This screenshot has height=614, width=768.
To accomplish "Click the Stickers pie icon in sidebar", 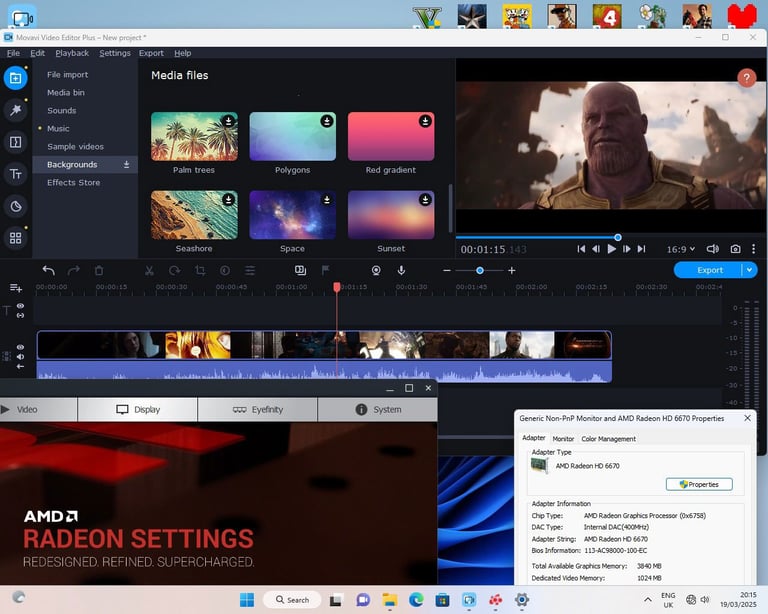I will click(15, 206).
